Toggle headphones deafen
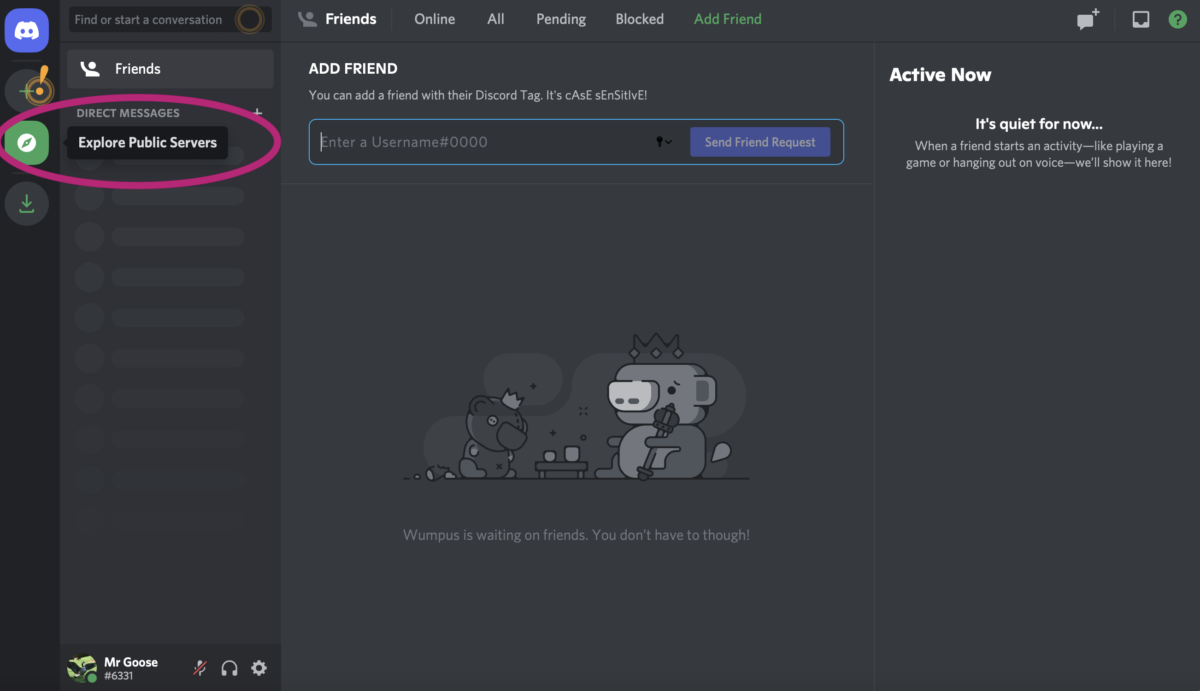This screenshot has width=1200, height=691. click(229, 668)
